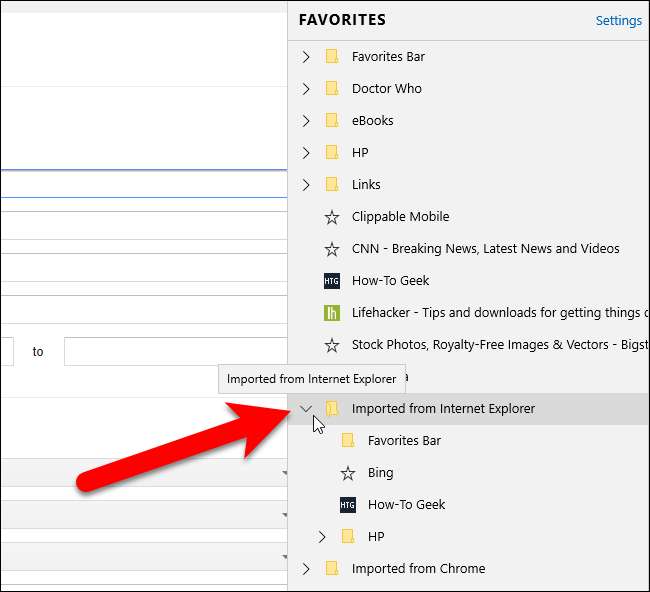Select the nested Favorites Bar folder

[404, 441]
